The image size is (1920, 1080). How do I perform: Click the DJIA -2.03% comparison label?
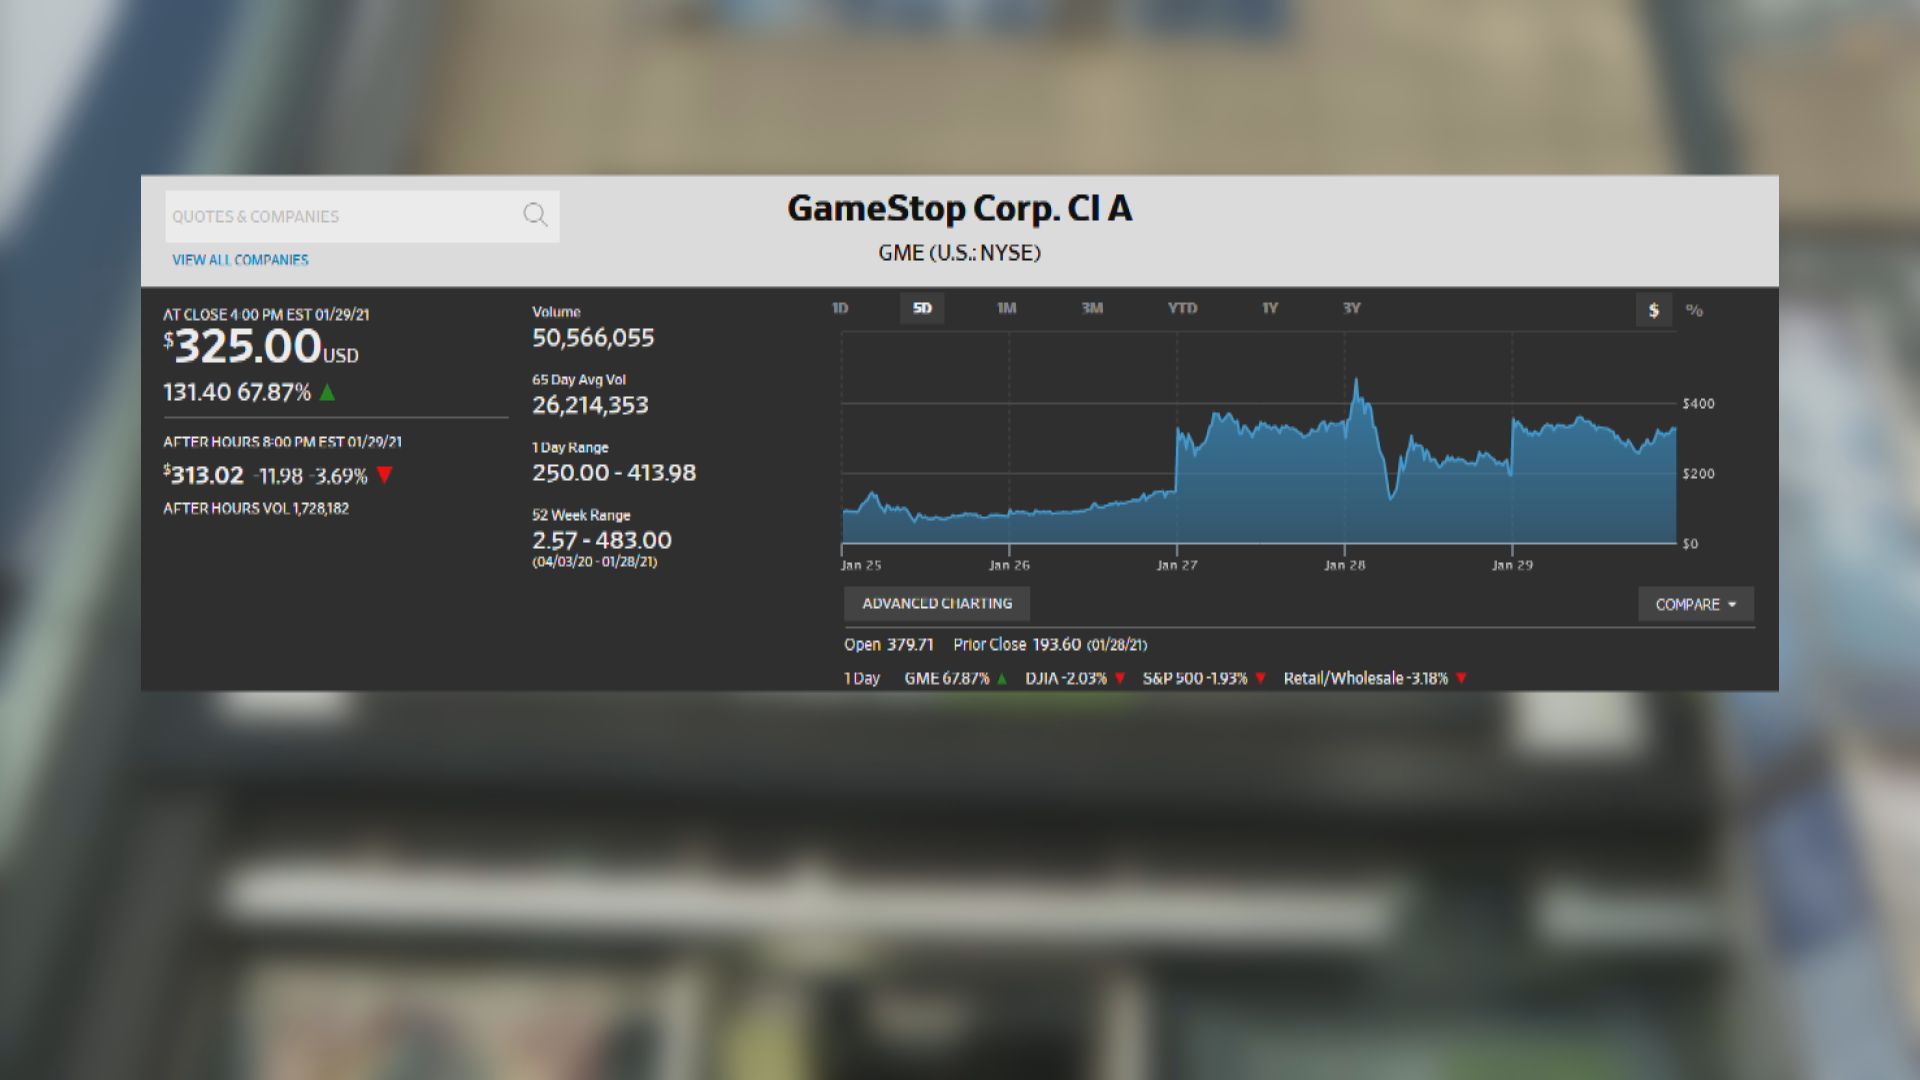click(1066, 678)
